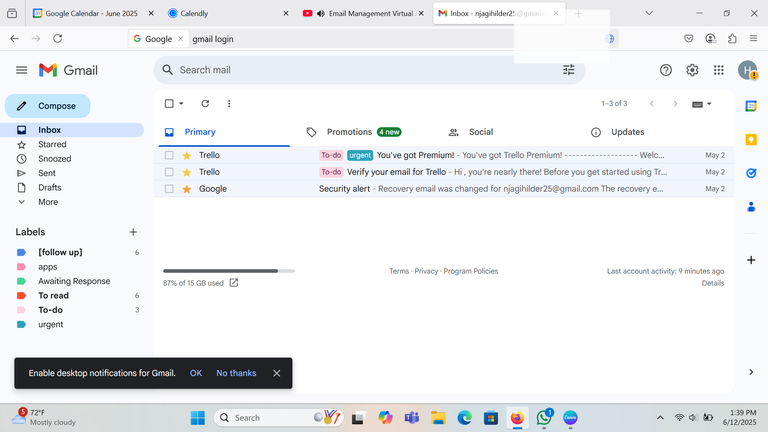The height and width of the screenshot is (432, 768).
Task: Refresh the inbox mail list
Action: pos(205,103)
